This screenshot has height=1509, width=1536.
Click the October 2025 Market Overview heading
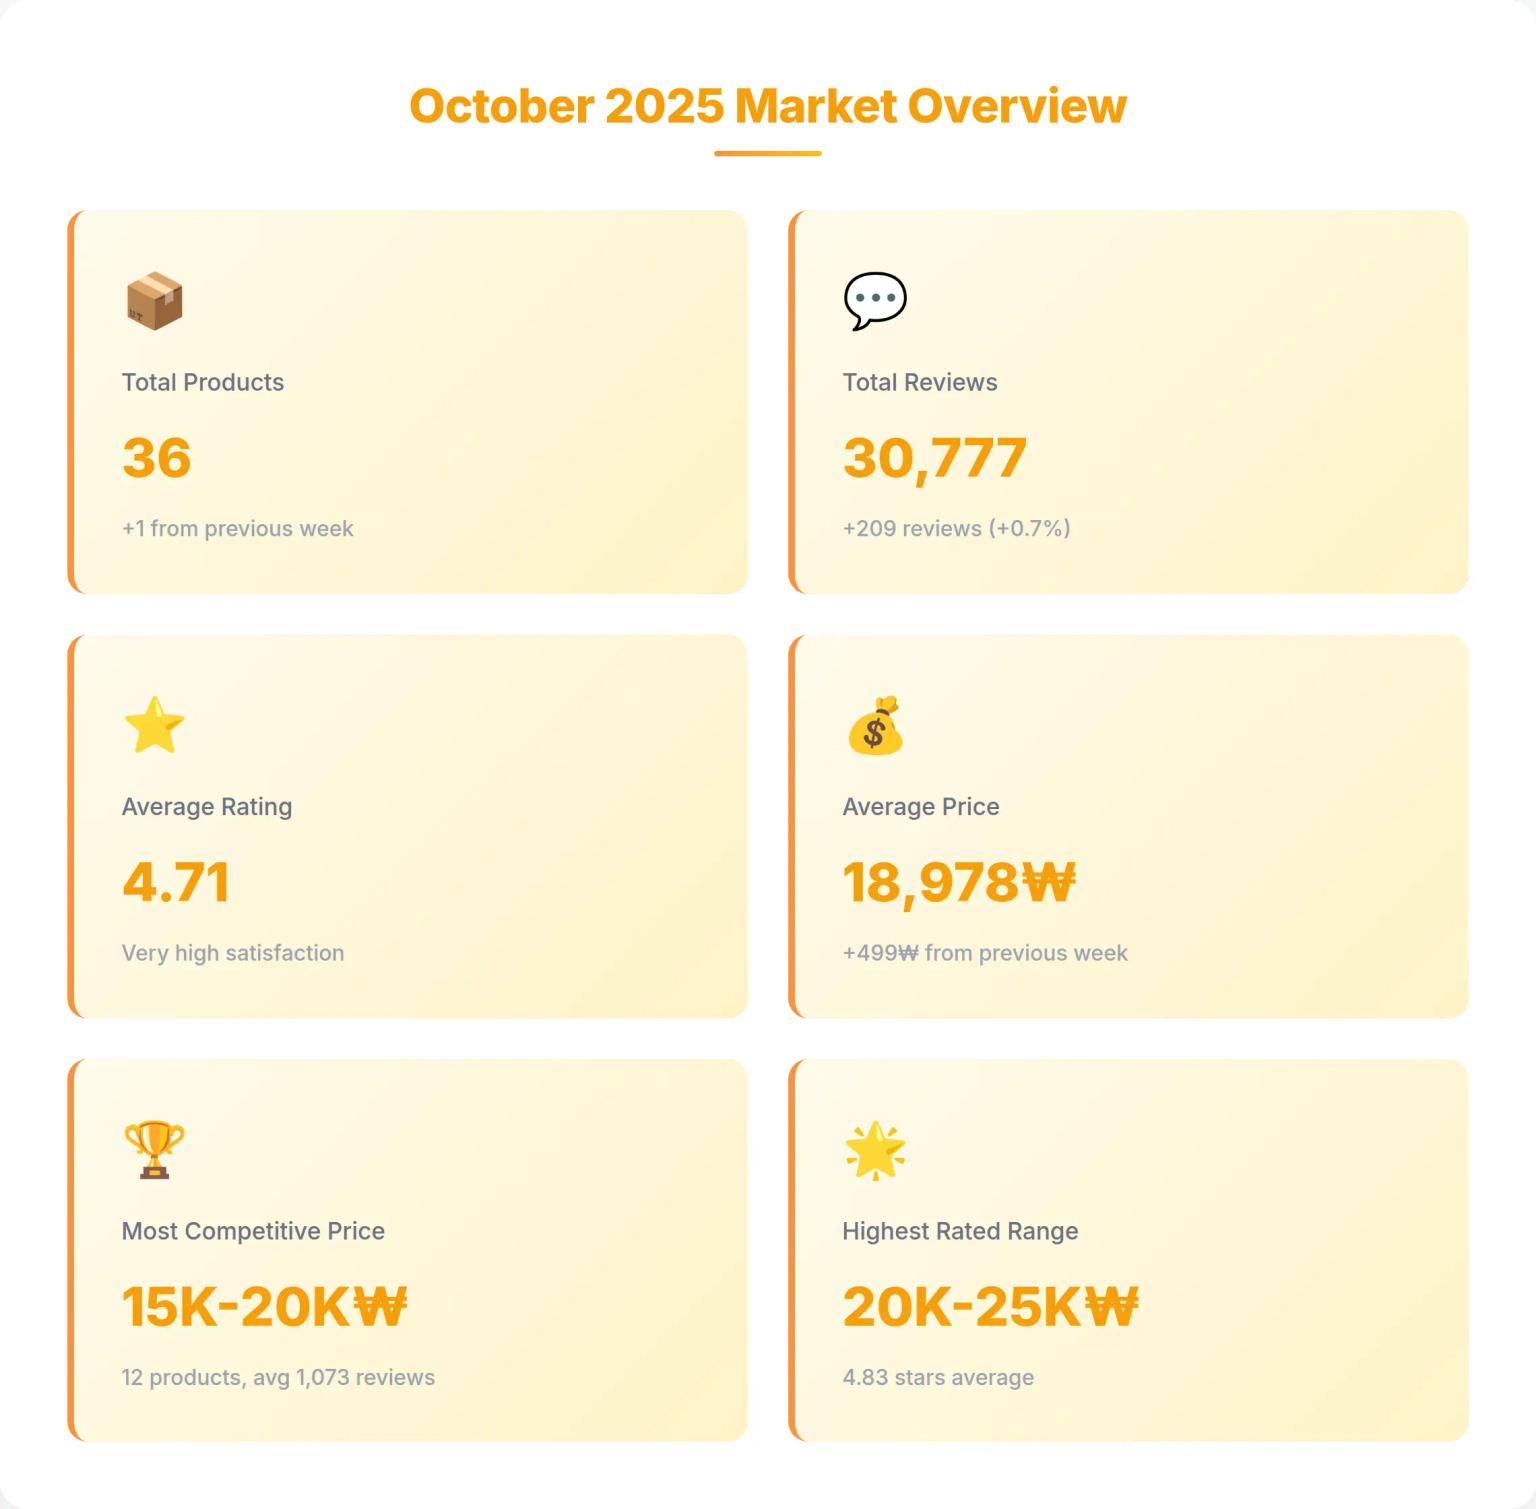click(767, 106)
